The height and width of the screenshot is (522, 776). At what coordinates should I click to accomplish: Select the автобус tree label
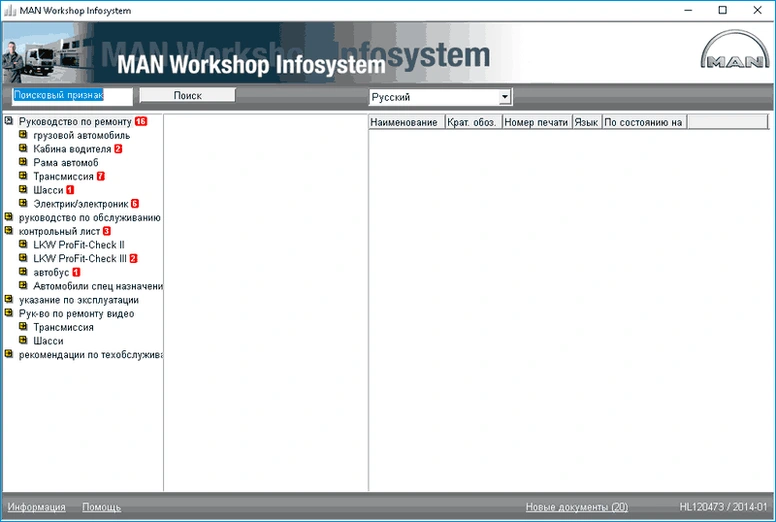click(51, 273)
